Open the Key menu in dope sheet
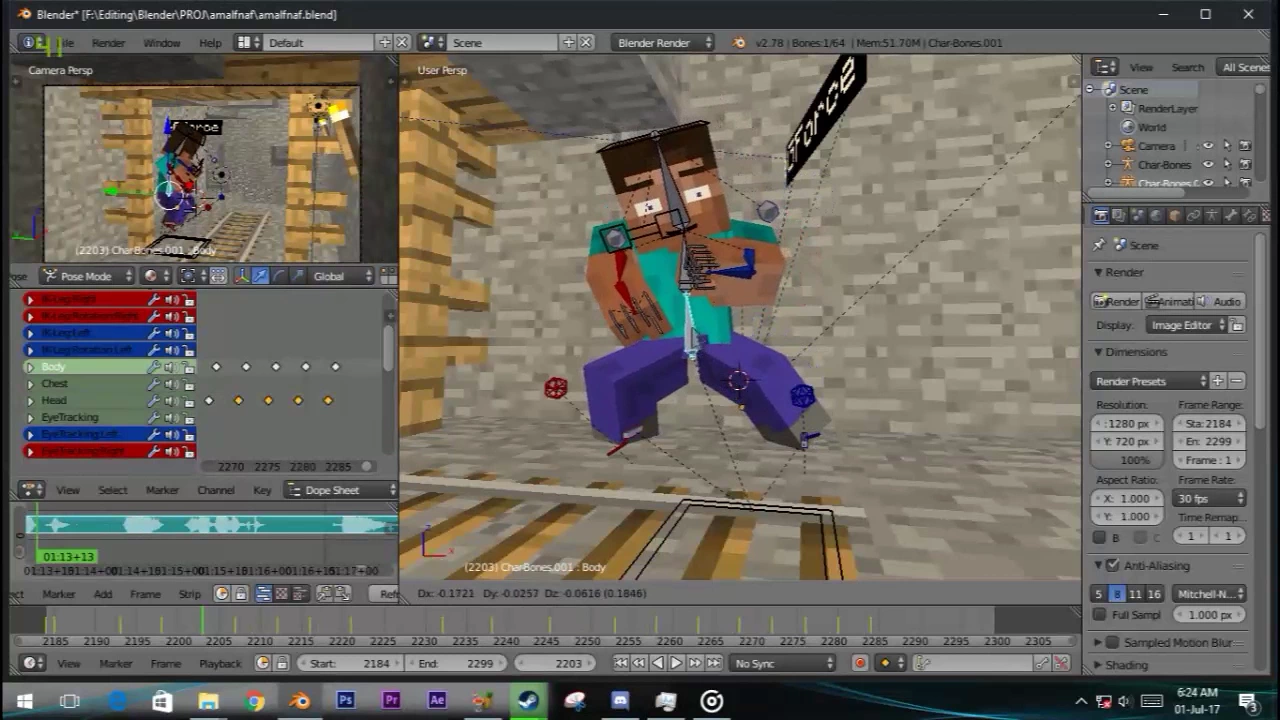This screenshot has width=1280, height=720. (x=262, y=490)
